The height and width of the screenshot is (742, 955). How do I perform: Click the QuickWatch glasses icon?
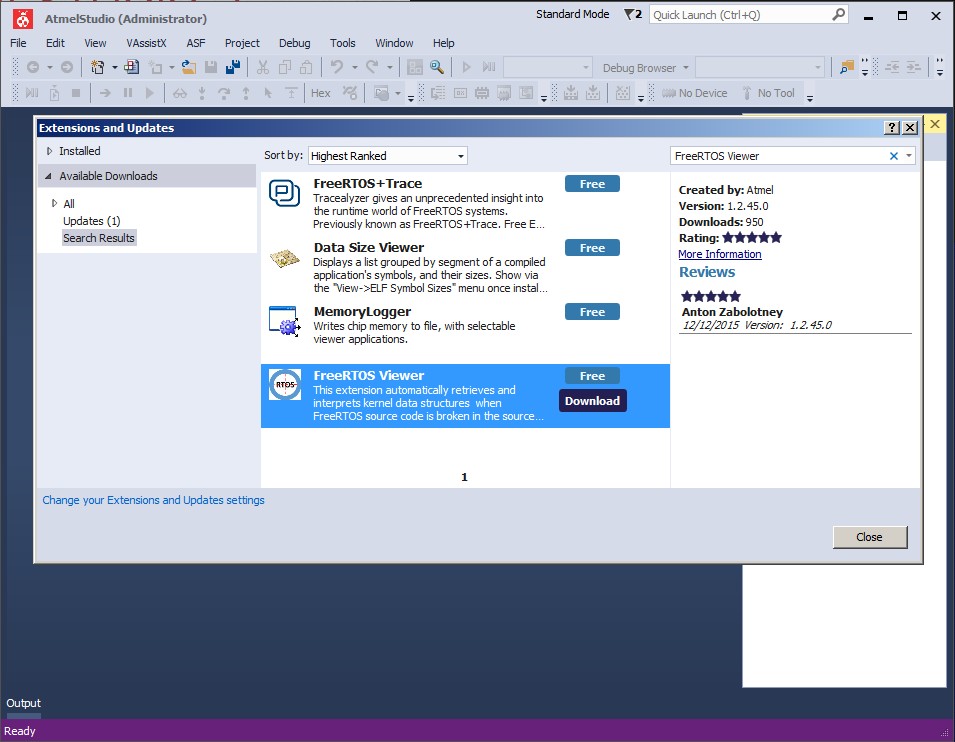pyautogui.click(x=180, y=93)
